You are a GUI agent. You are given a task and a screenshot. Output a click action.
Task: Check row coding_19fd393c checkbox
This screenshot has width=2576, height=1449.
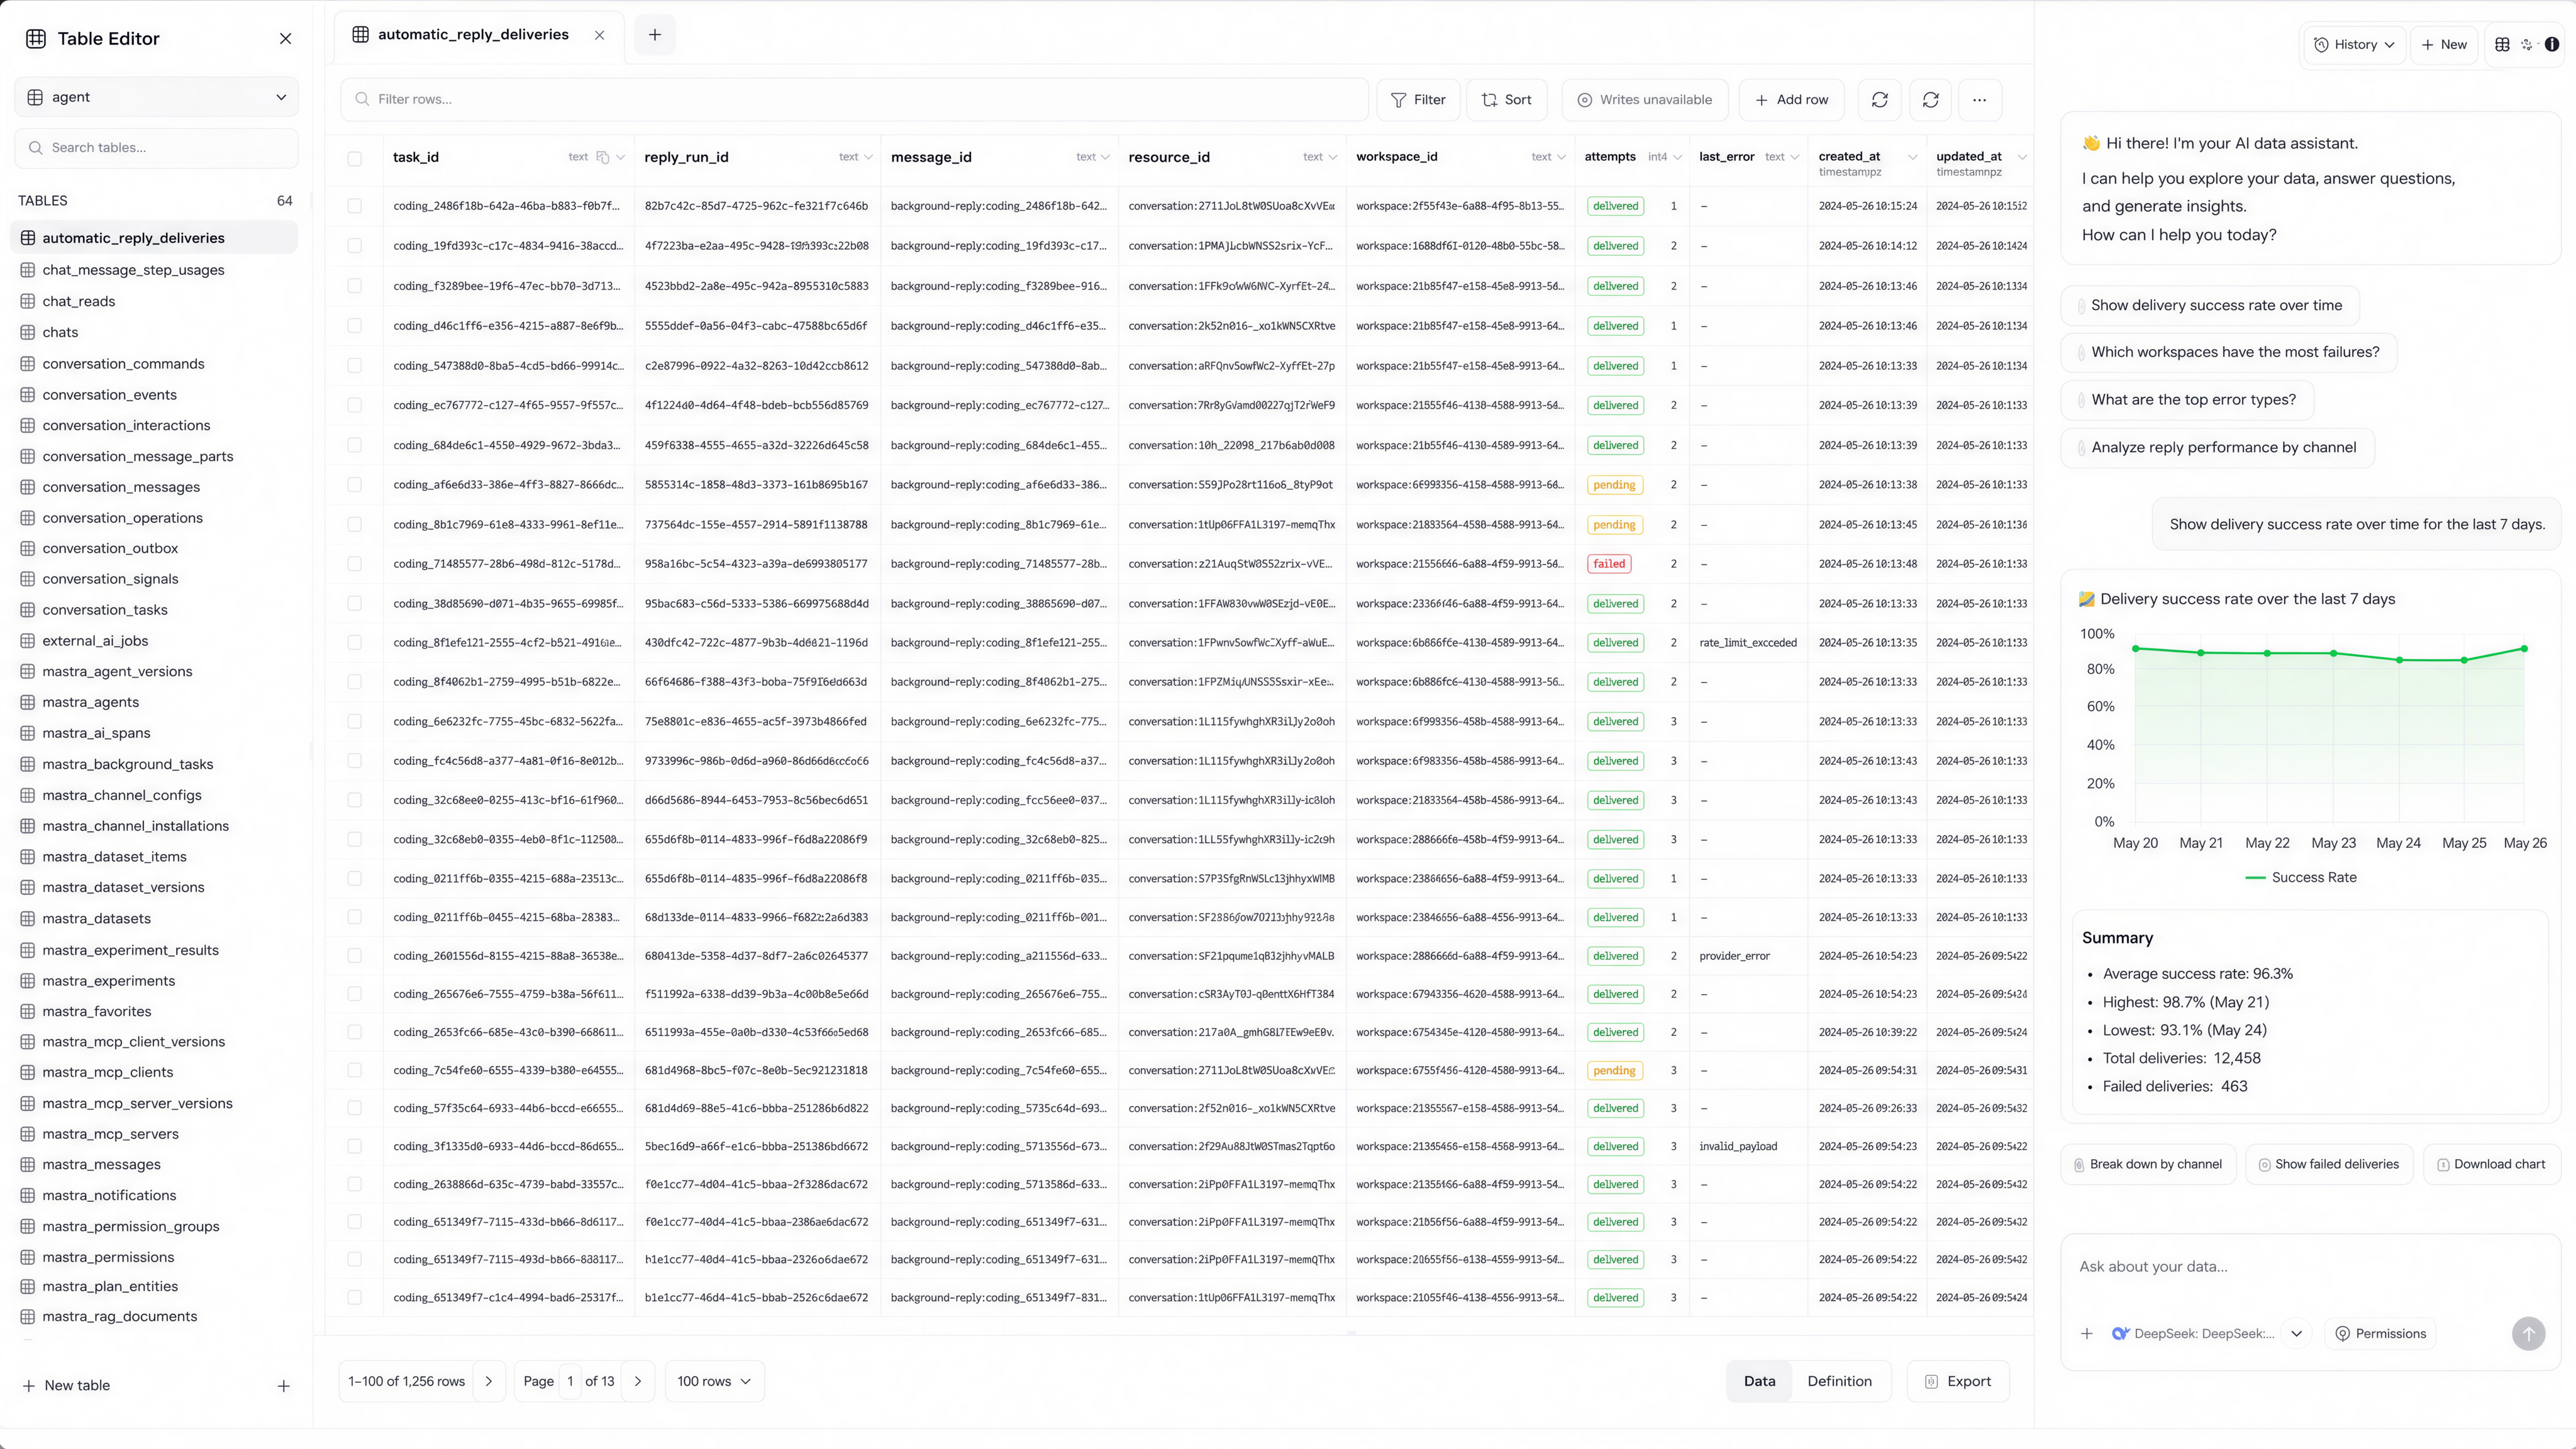click(355, 246)
